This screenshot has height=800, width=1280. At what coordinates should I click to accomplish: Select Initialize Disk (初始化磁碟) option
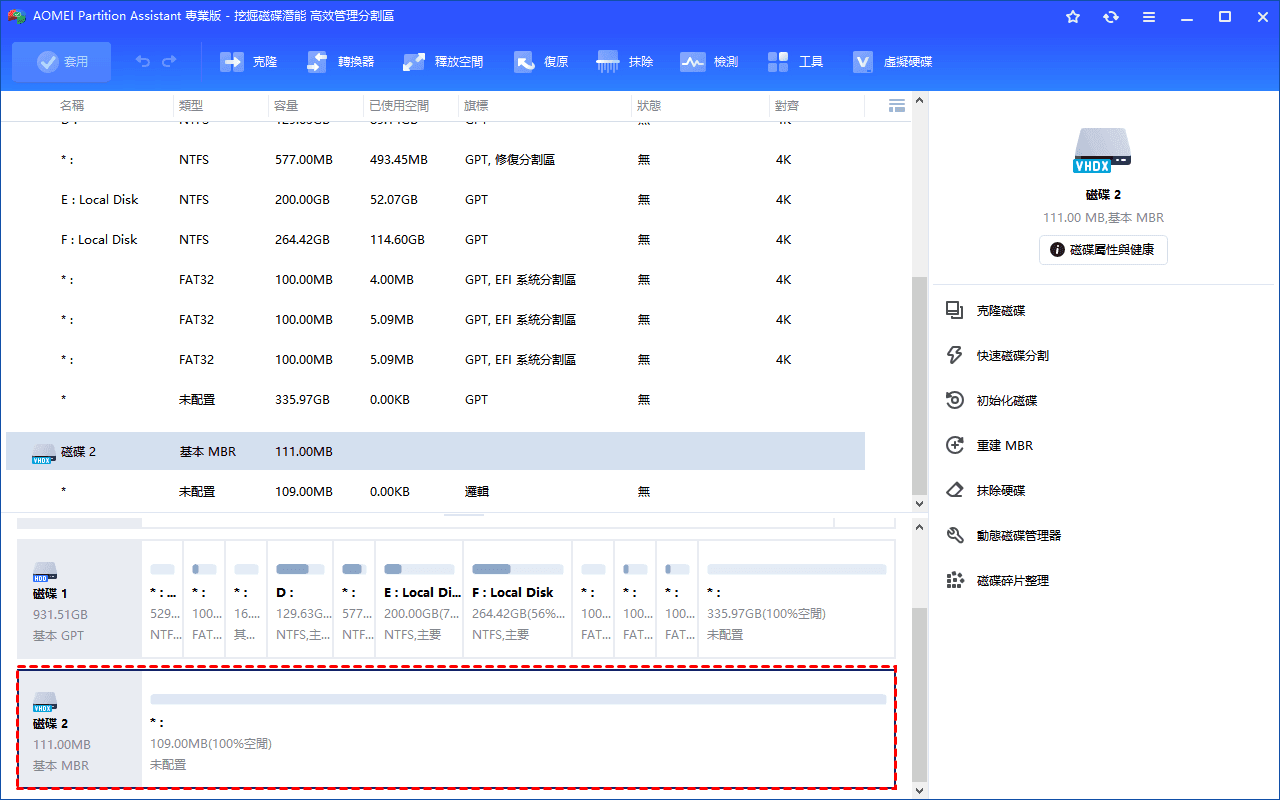pyautogui.click(x=992, y=401)
